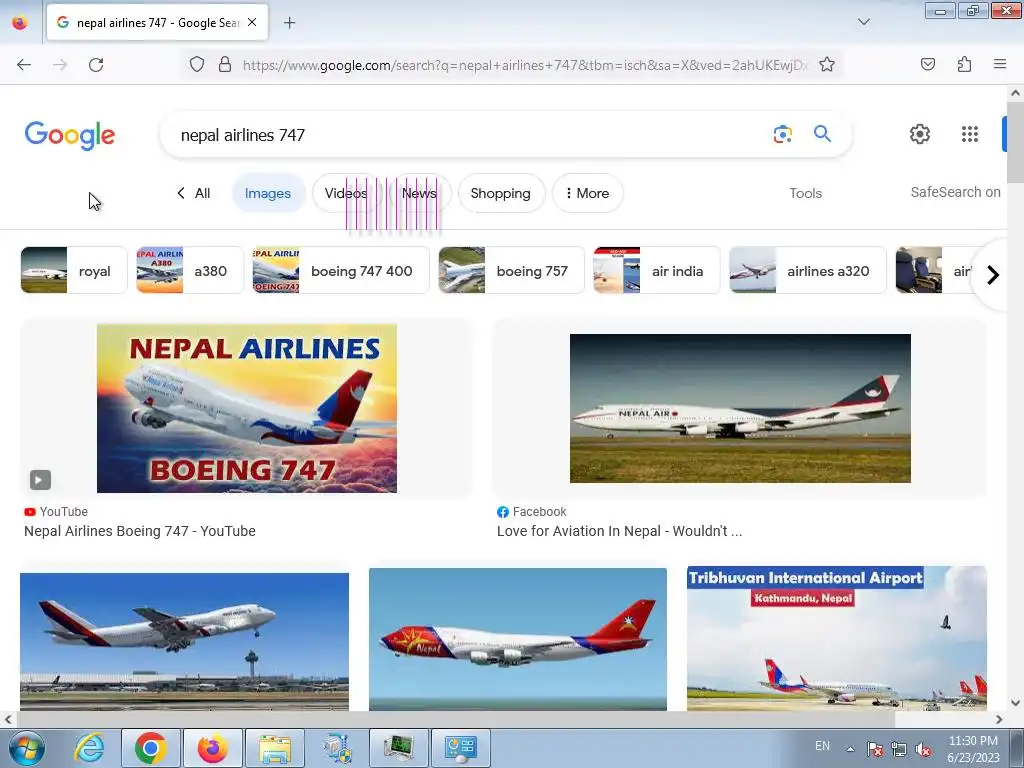View site security padlock info
This screenshot has width=1024, height=768.
click(x=225, y=65)
